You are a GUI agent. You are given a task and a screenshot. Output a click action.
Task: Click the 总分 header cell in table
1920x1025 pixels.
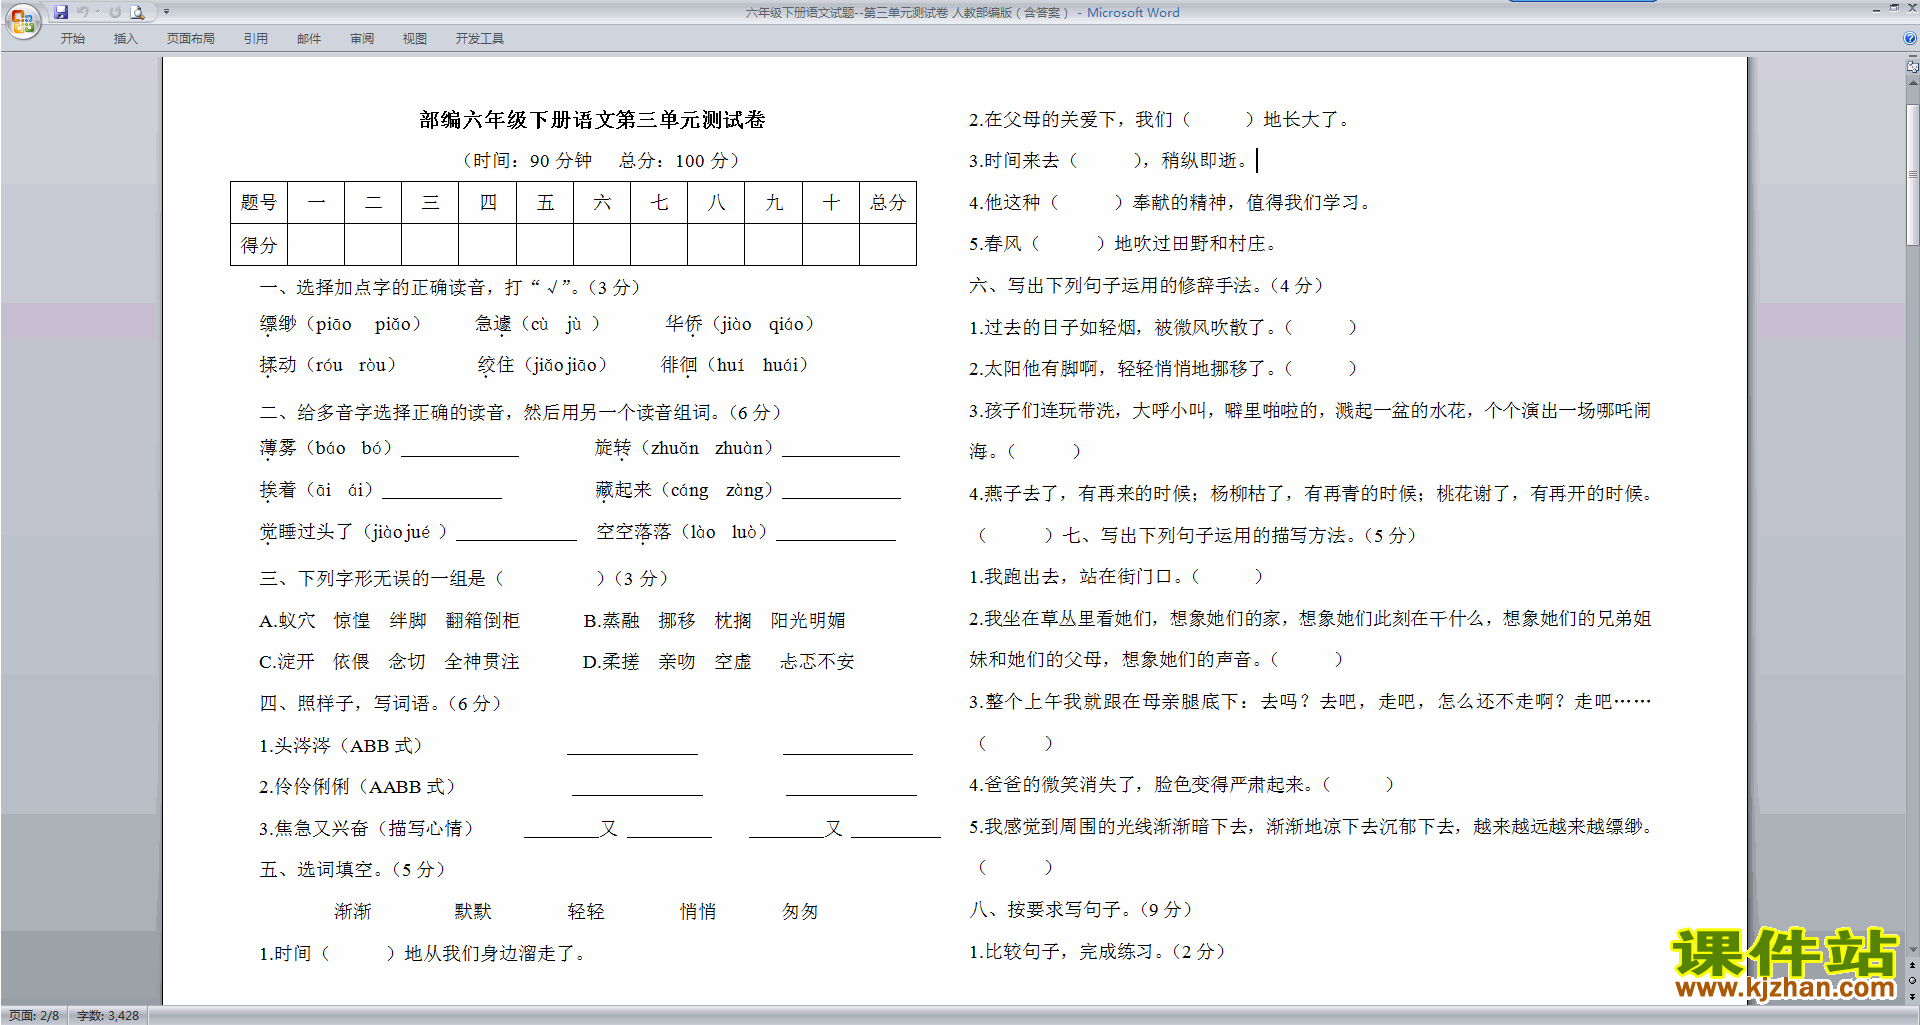888,203
